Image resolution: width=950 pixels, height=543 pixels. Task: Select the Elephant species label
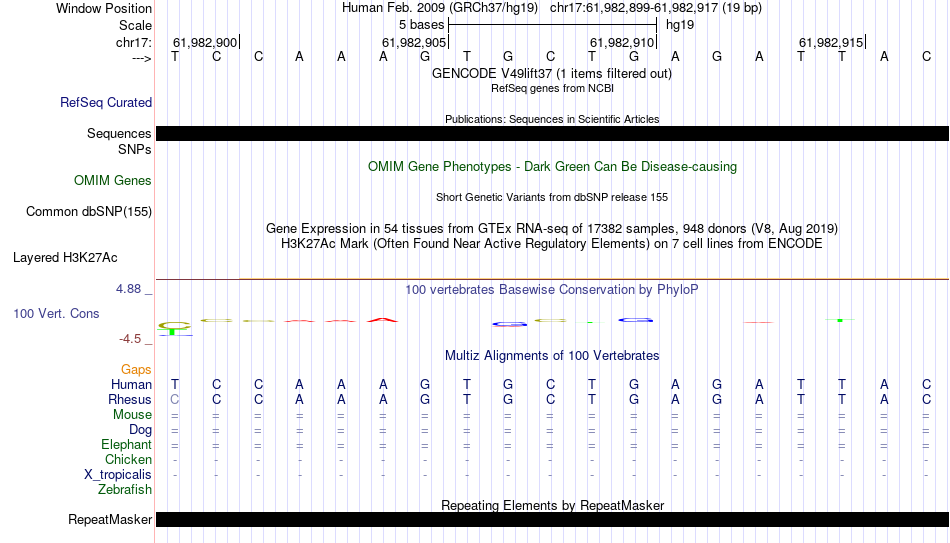(126, 445)
